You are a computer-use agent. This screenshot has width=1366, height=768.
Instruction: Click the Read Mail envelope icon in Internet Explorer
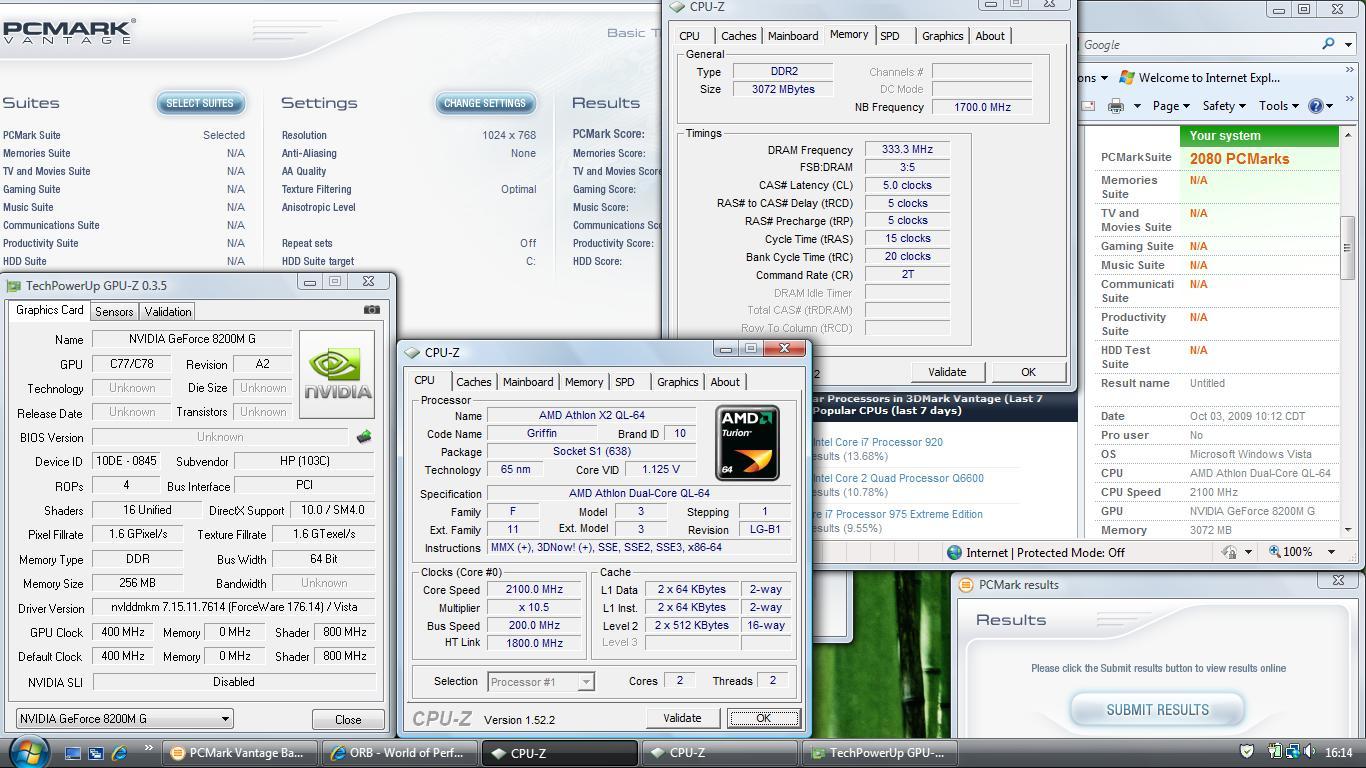pos(1088,106)
